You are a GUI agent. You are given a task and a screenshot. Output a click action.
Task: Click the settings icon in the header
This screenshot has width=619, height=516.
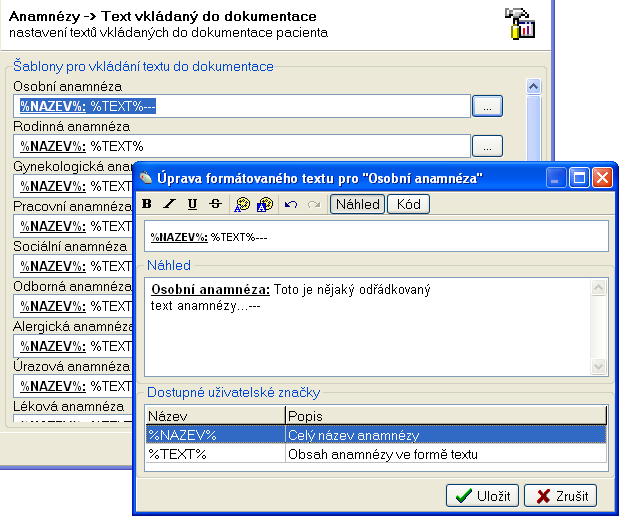(x=520, y=22)
